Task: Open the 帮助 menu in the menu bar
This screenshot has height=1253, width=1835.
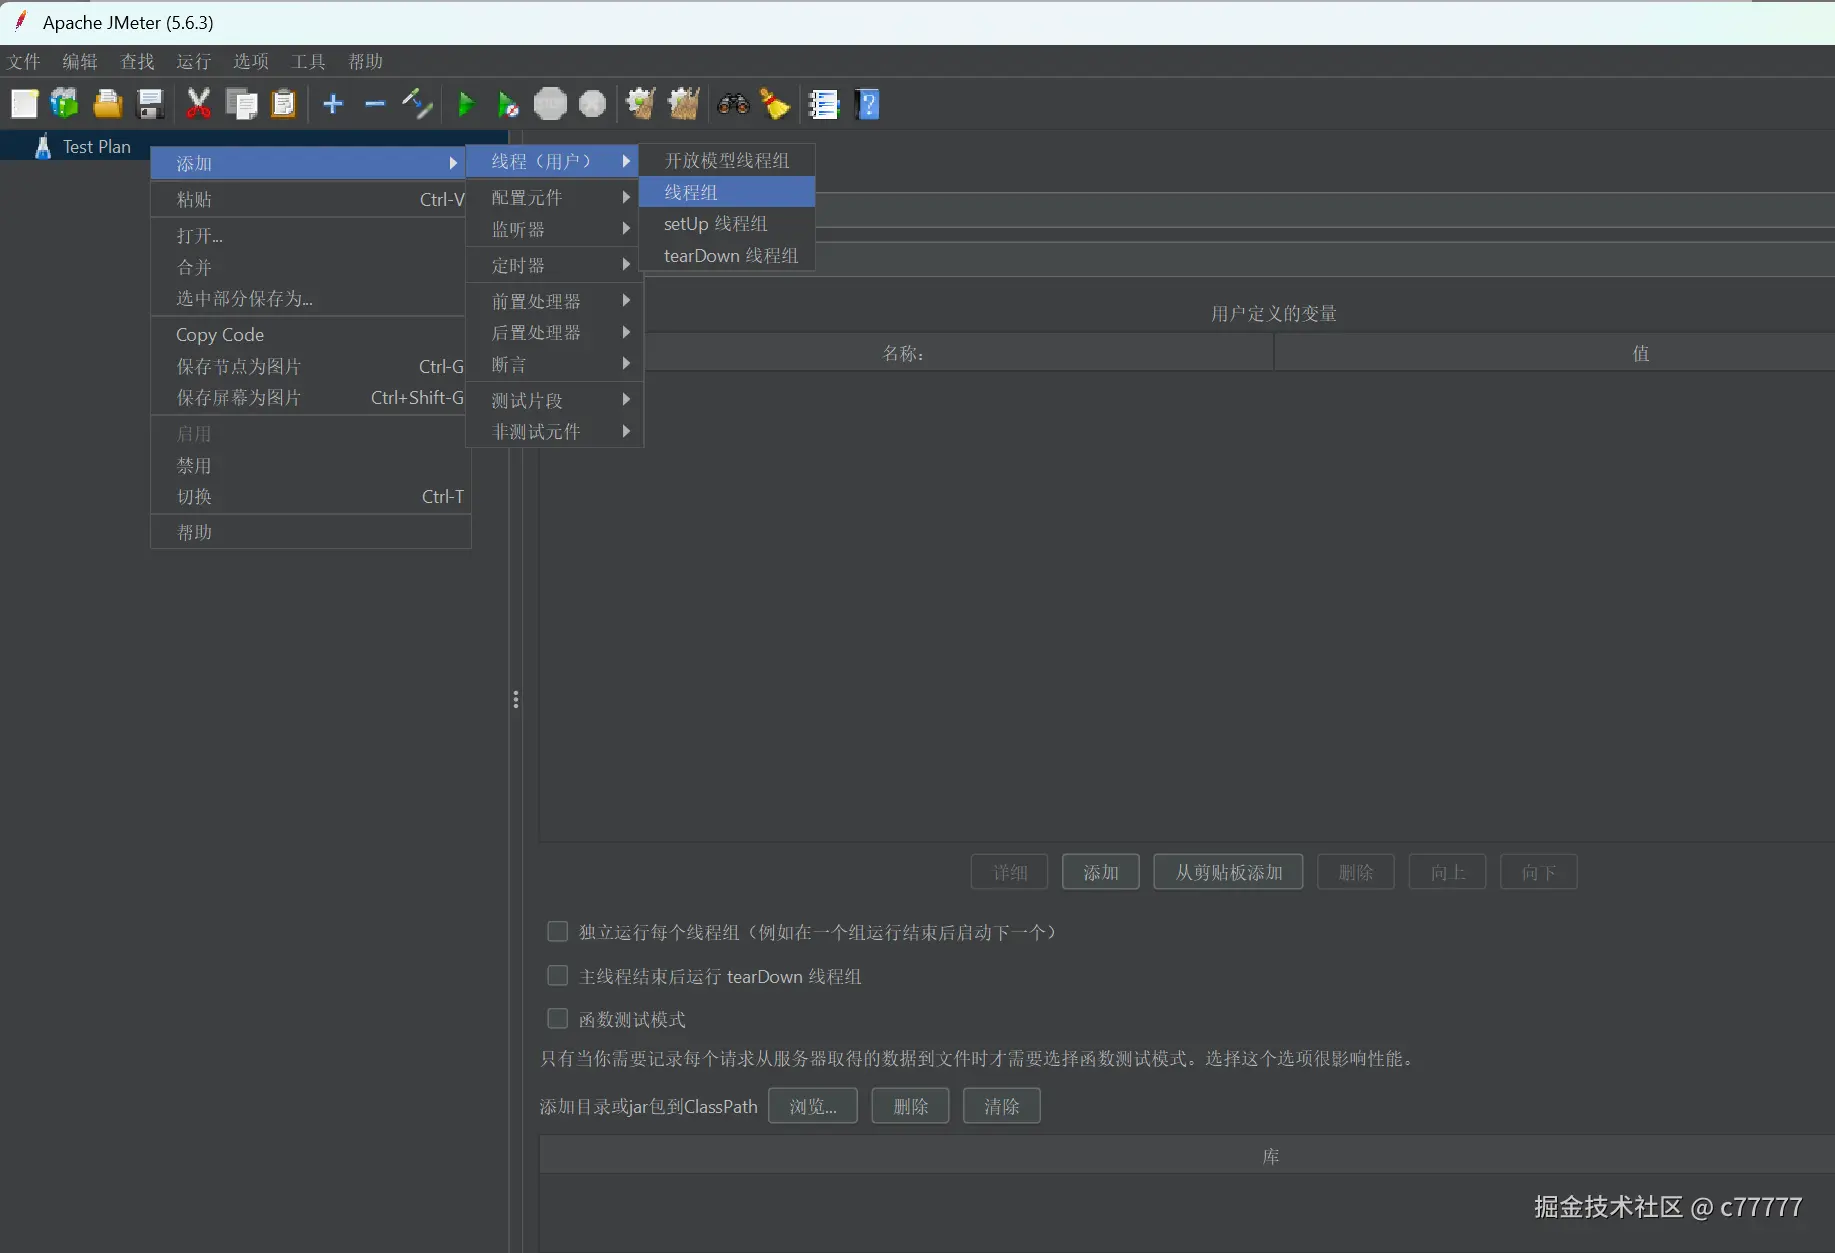Action: click(365, 62)
